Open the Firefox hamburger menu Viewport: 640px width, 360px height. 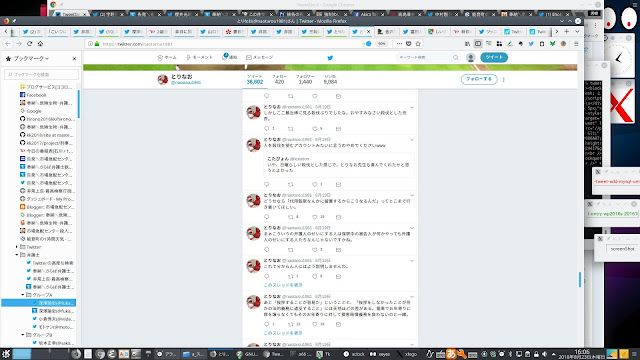pos(576,44)
